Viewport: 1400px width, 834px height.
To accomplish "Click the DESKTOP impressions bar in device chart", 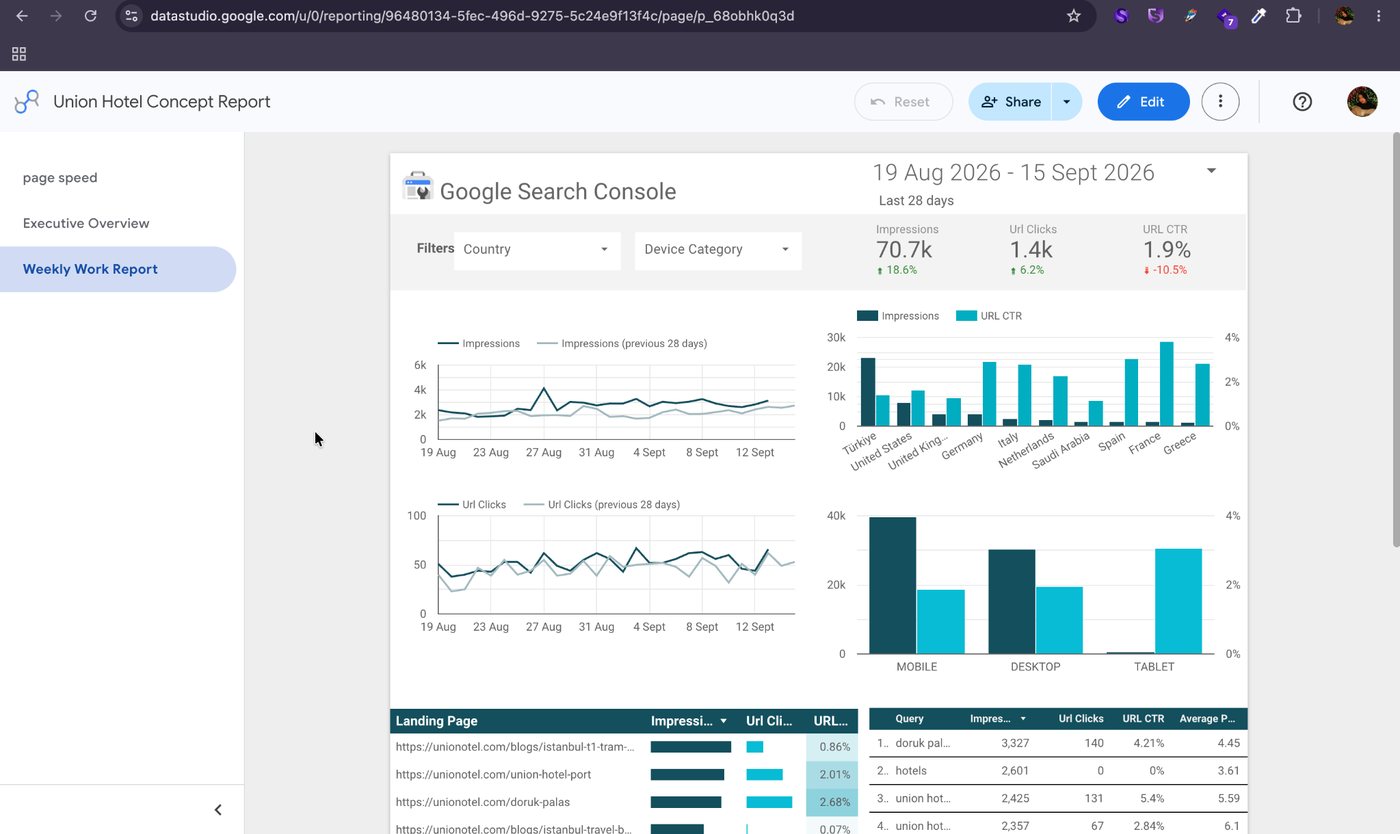I will point(1011,601).
